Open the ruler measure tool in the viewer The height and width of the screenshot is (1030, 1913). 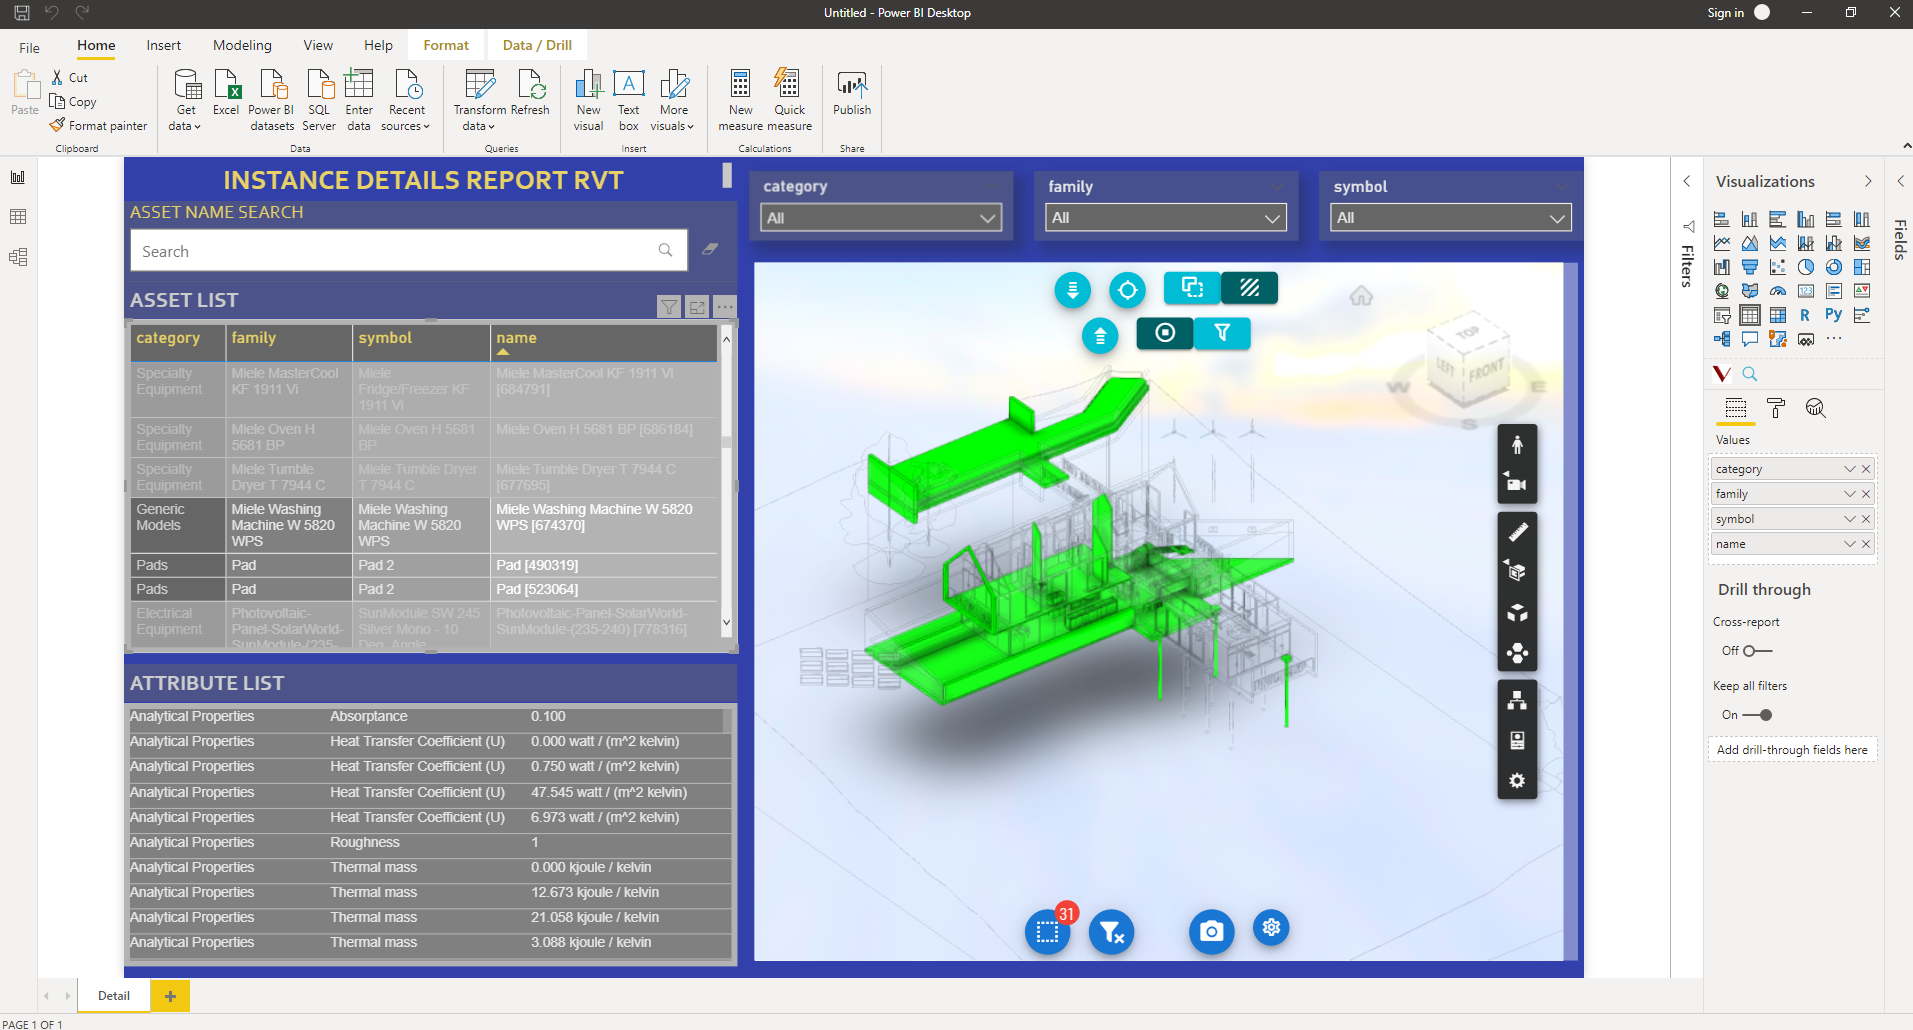[x=1516, y=531]
